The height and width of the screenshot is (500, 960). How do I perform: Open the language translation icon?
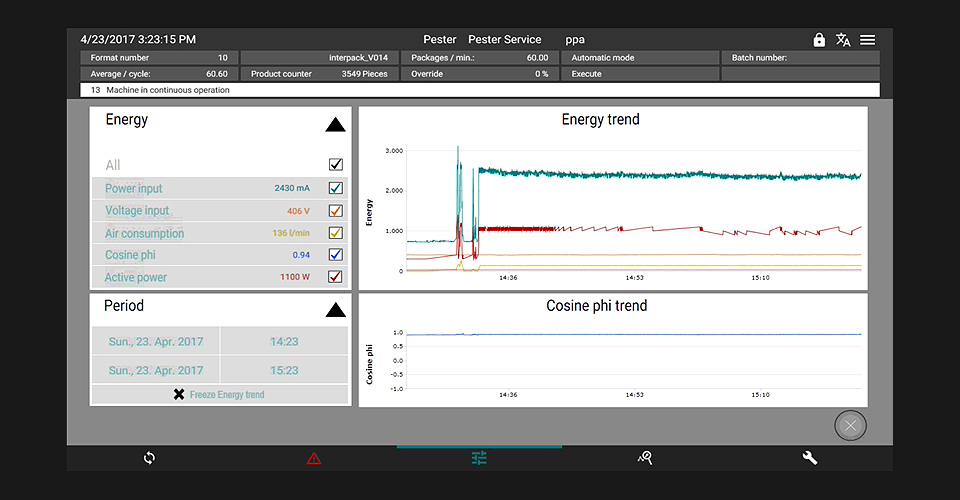click(843, 40)
